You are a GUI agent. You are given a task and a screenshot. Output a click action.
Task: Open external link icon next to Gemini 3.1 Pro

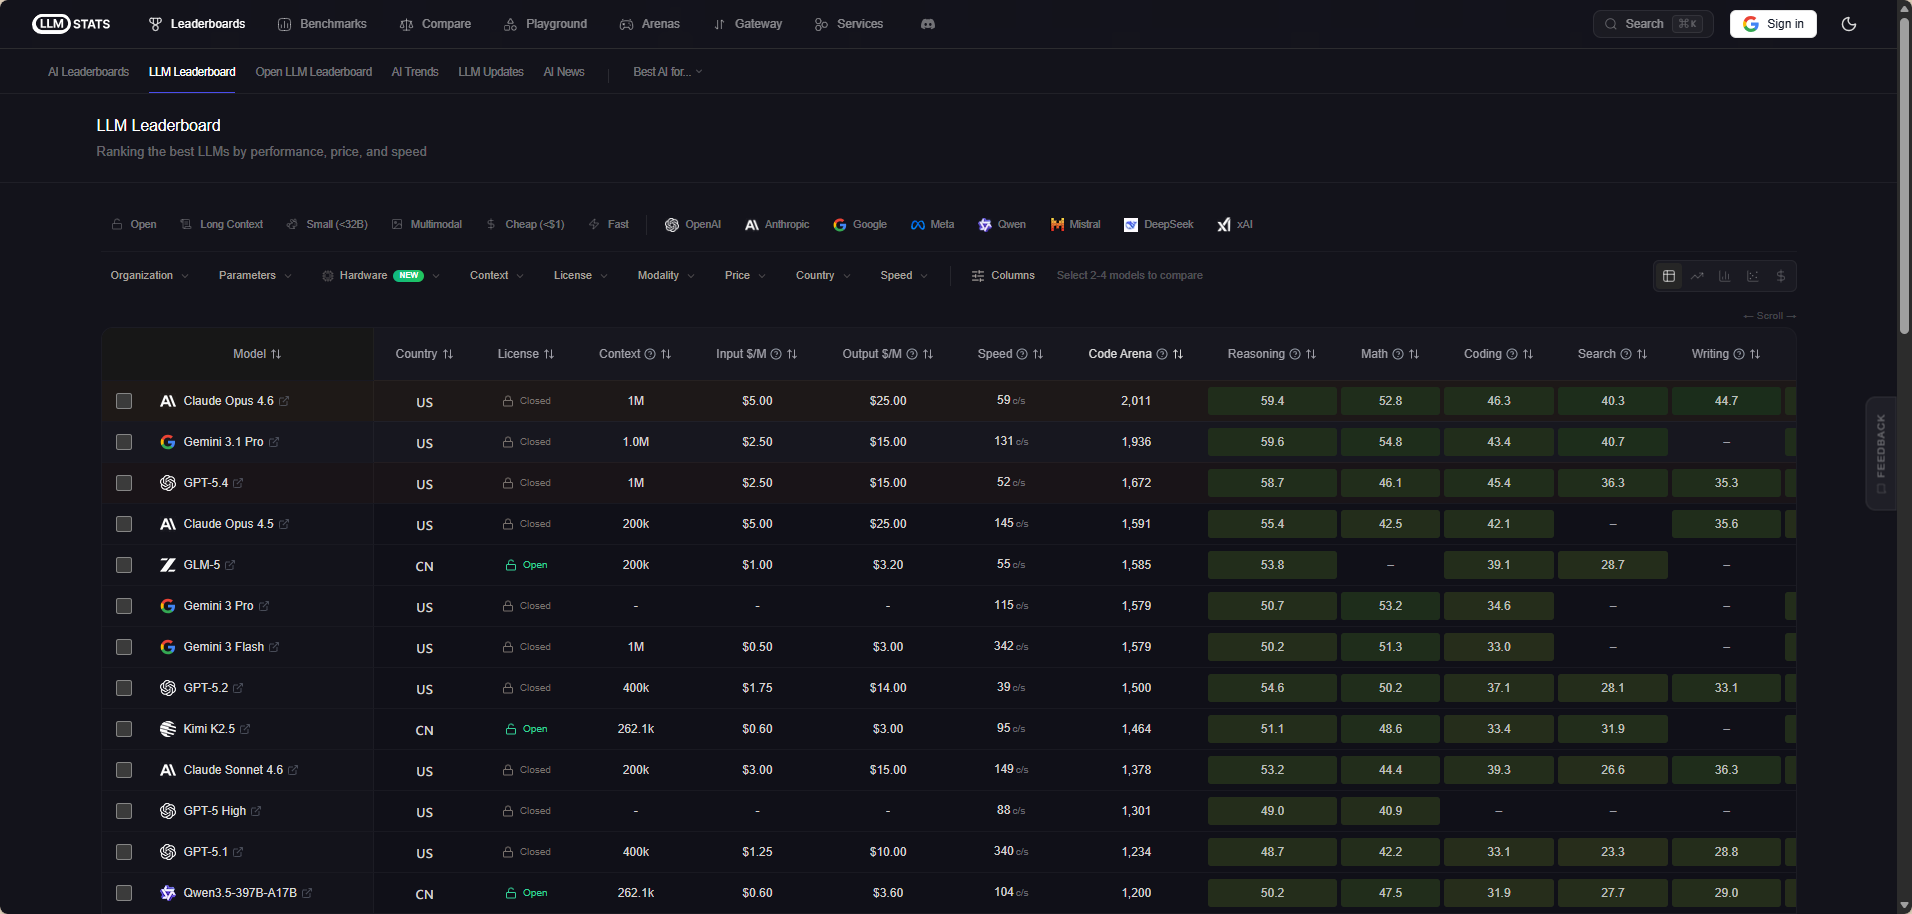click(x=274, y=442)
